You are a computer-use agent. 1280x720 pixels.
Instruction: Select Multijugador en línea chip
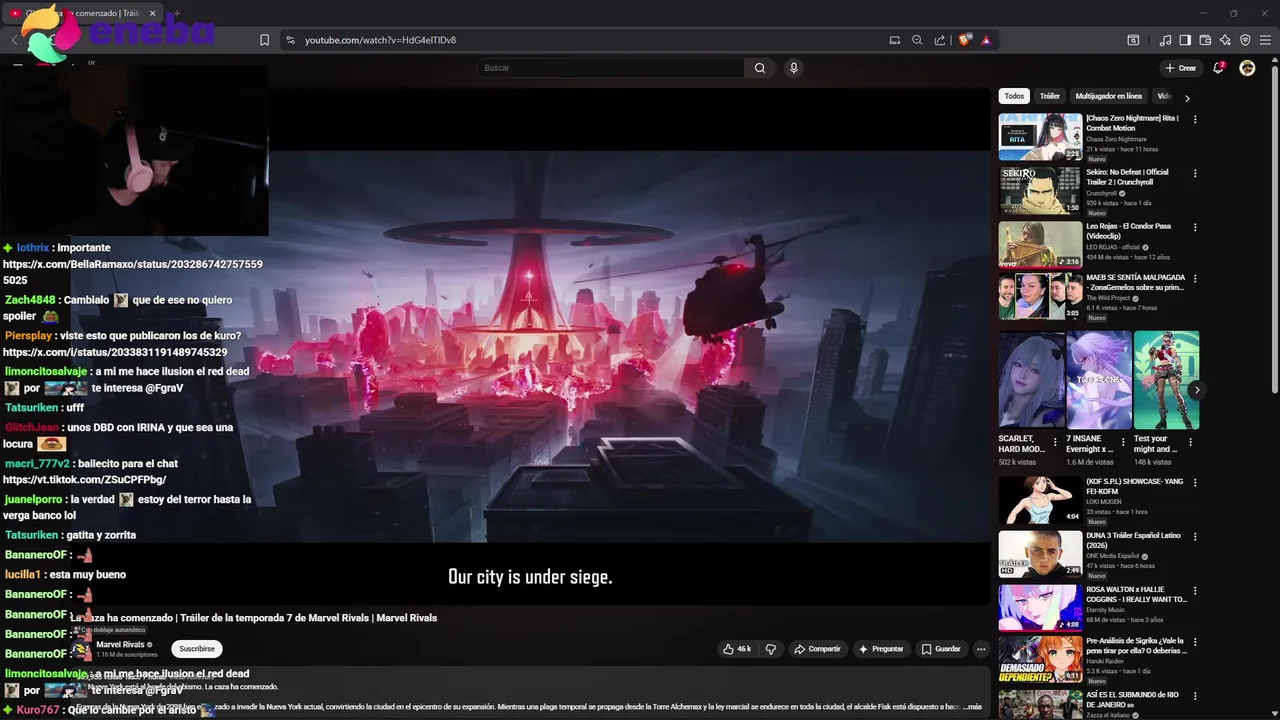pyautogui.click(x=1108, y=96)
